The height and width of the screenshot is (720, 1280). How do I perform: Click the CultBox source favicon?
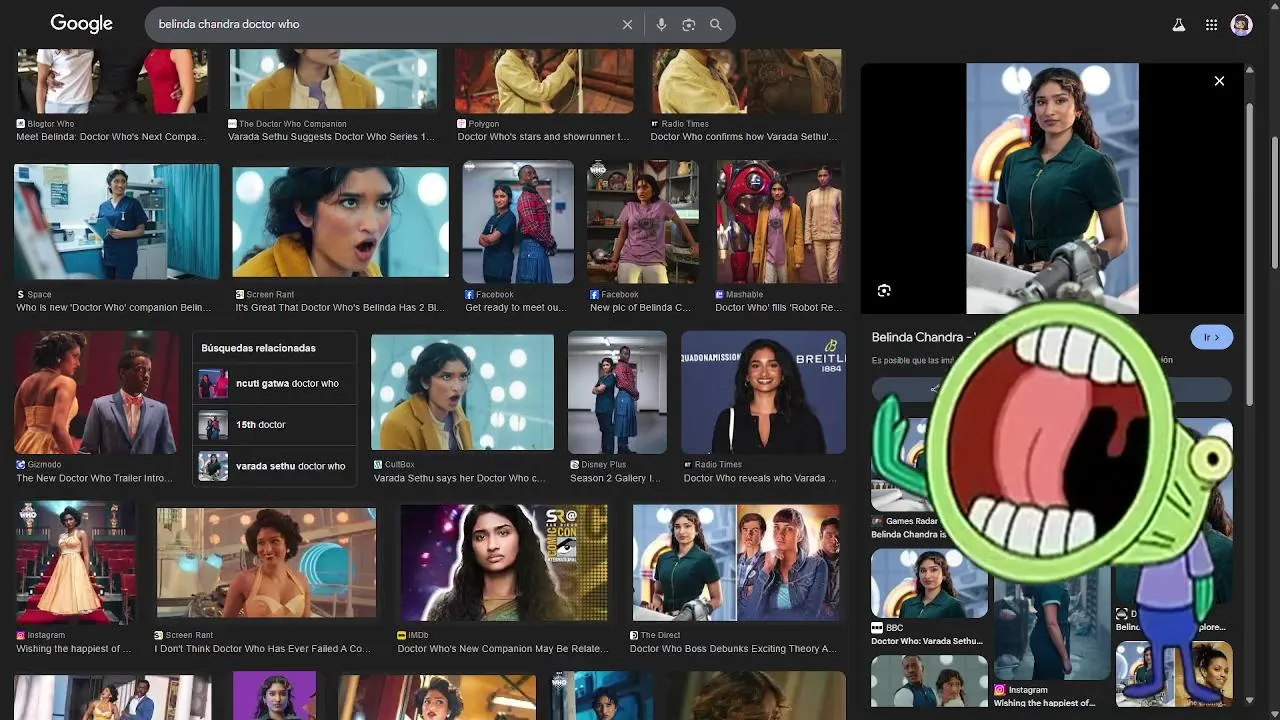point(378,465)
